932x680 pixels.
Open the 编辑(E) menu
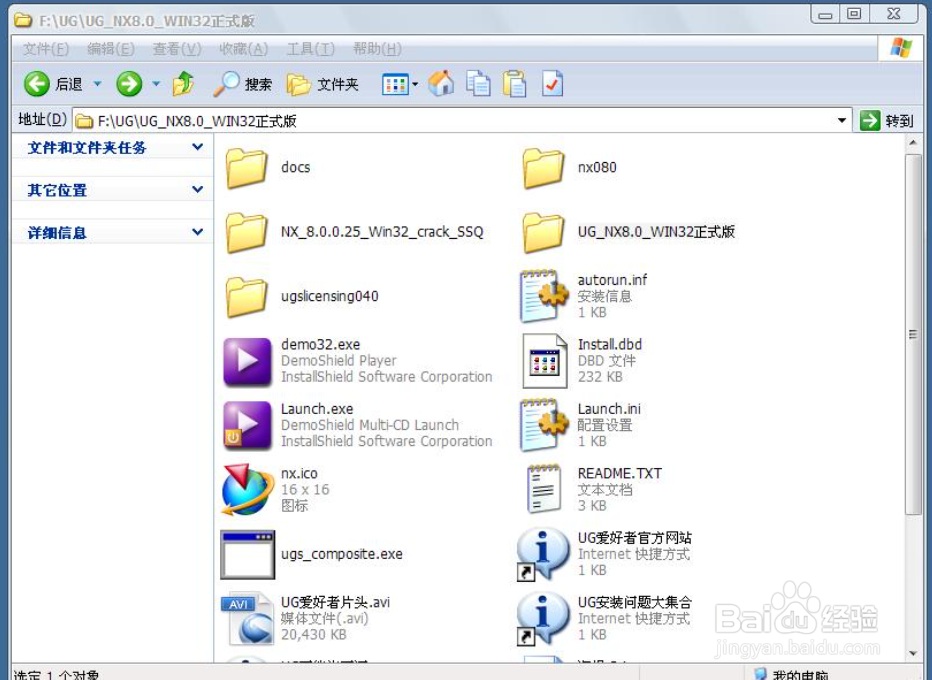point(111,49)
